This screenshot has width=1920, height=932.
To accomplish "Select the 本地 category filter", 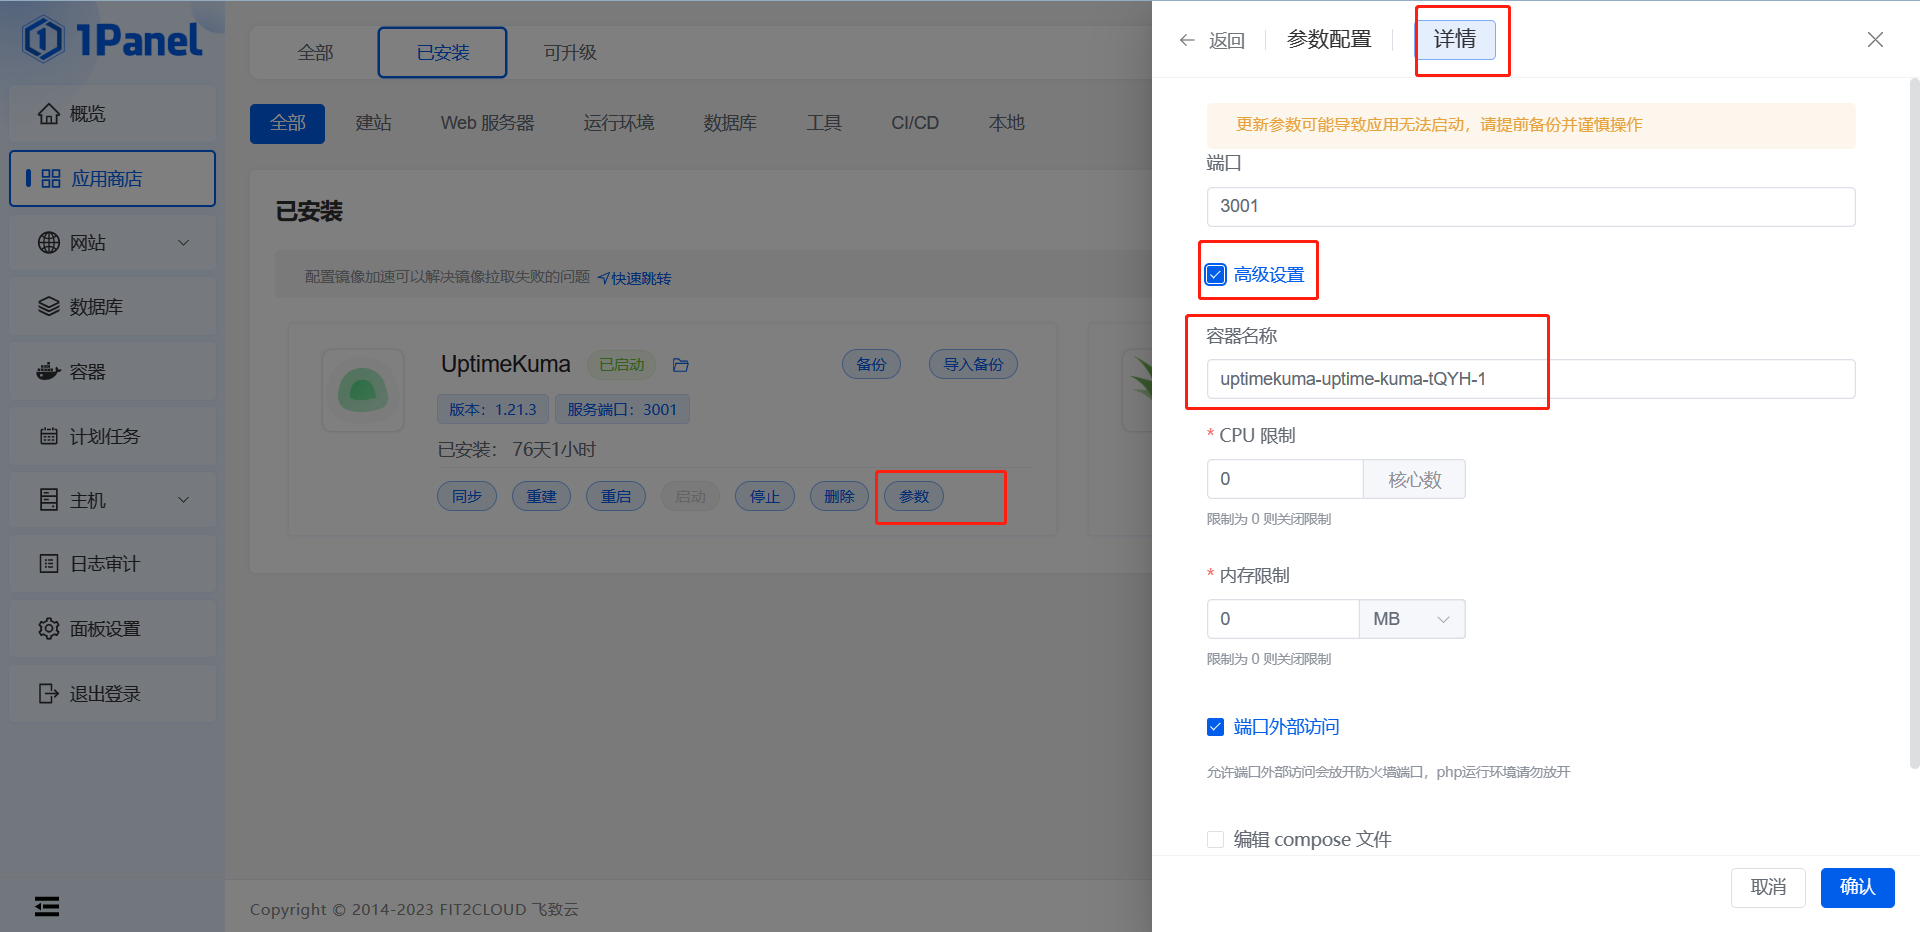I will 1007,124.
